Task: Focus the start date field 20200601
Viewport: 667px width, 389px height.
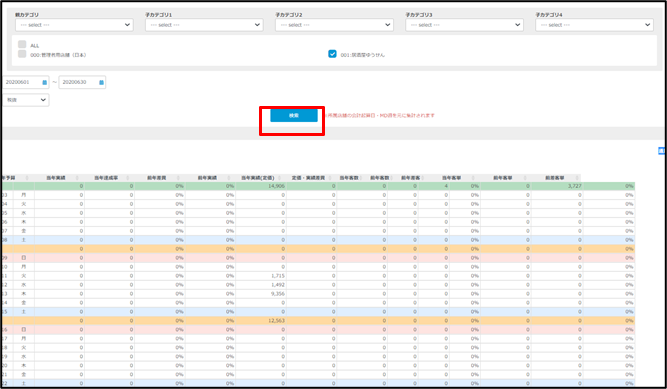Action: (x=26, y=82)
